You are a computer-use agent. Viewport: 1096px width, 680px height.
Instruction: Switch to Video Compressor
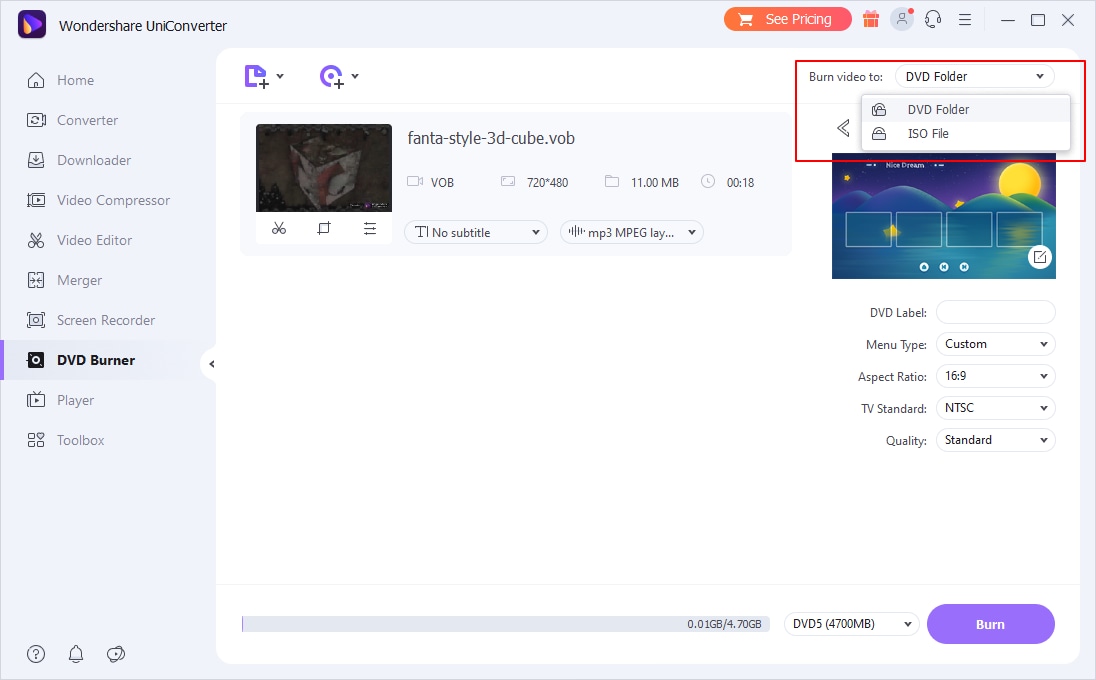point(113,201)
